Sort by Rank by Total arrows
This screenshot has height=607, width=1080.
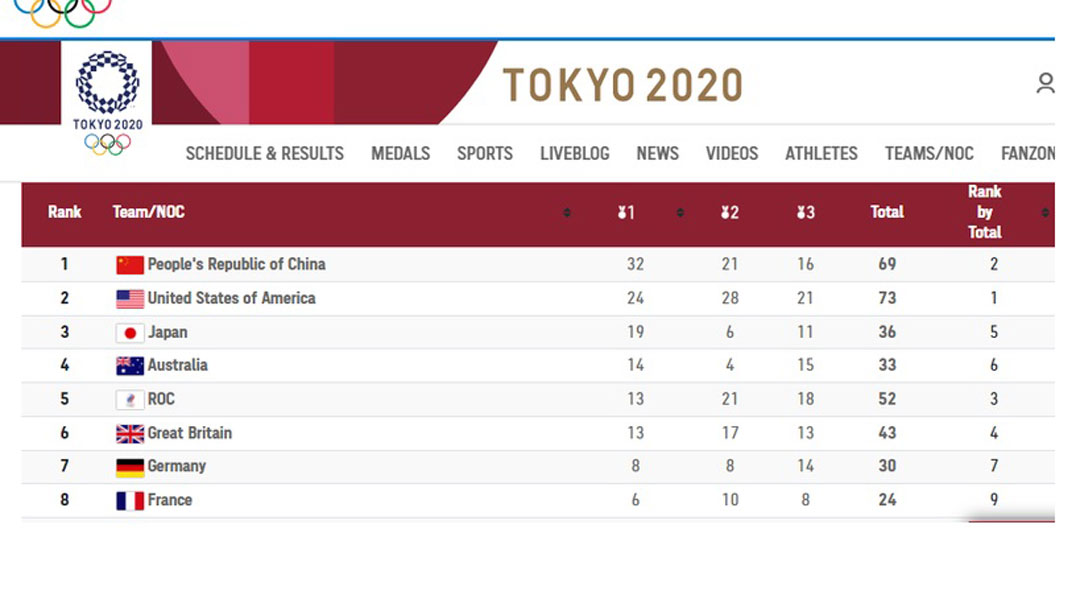[1045, 212]
